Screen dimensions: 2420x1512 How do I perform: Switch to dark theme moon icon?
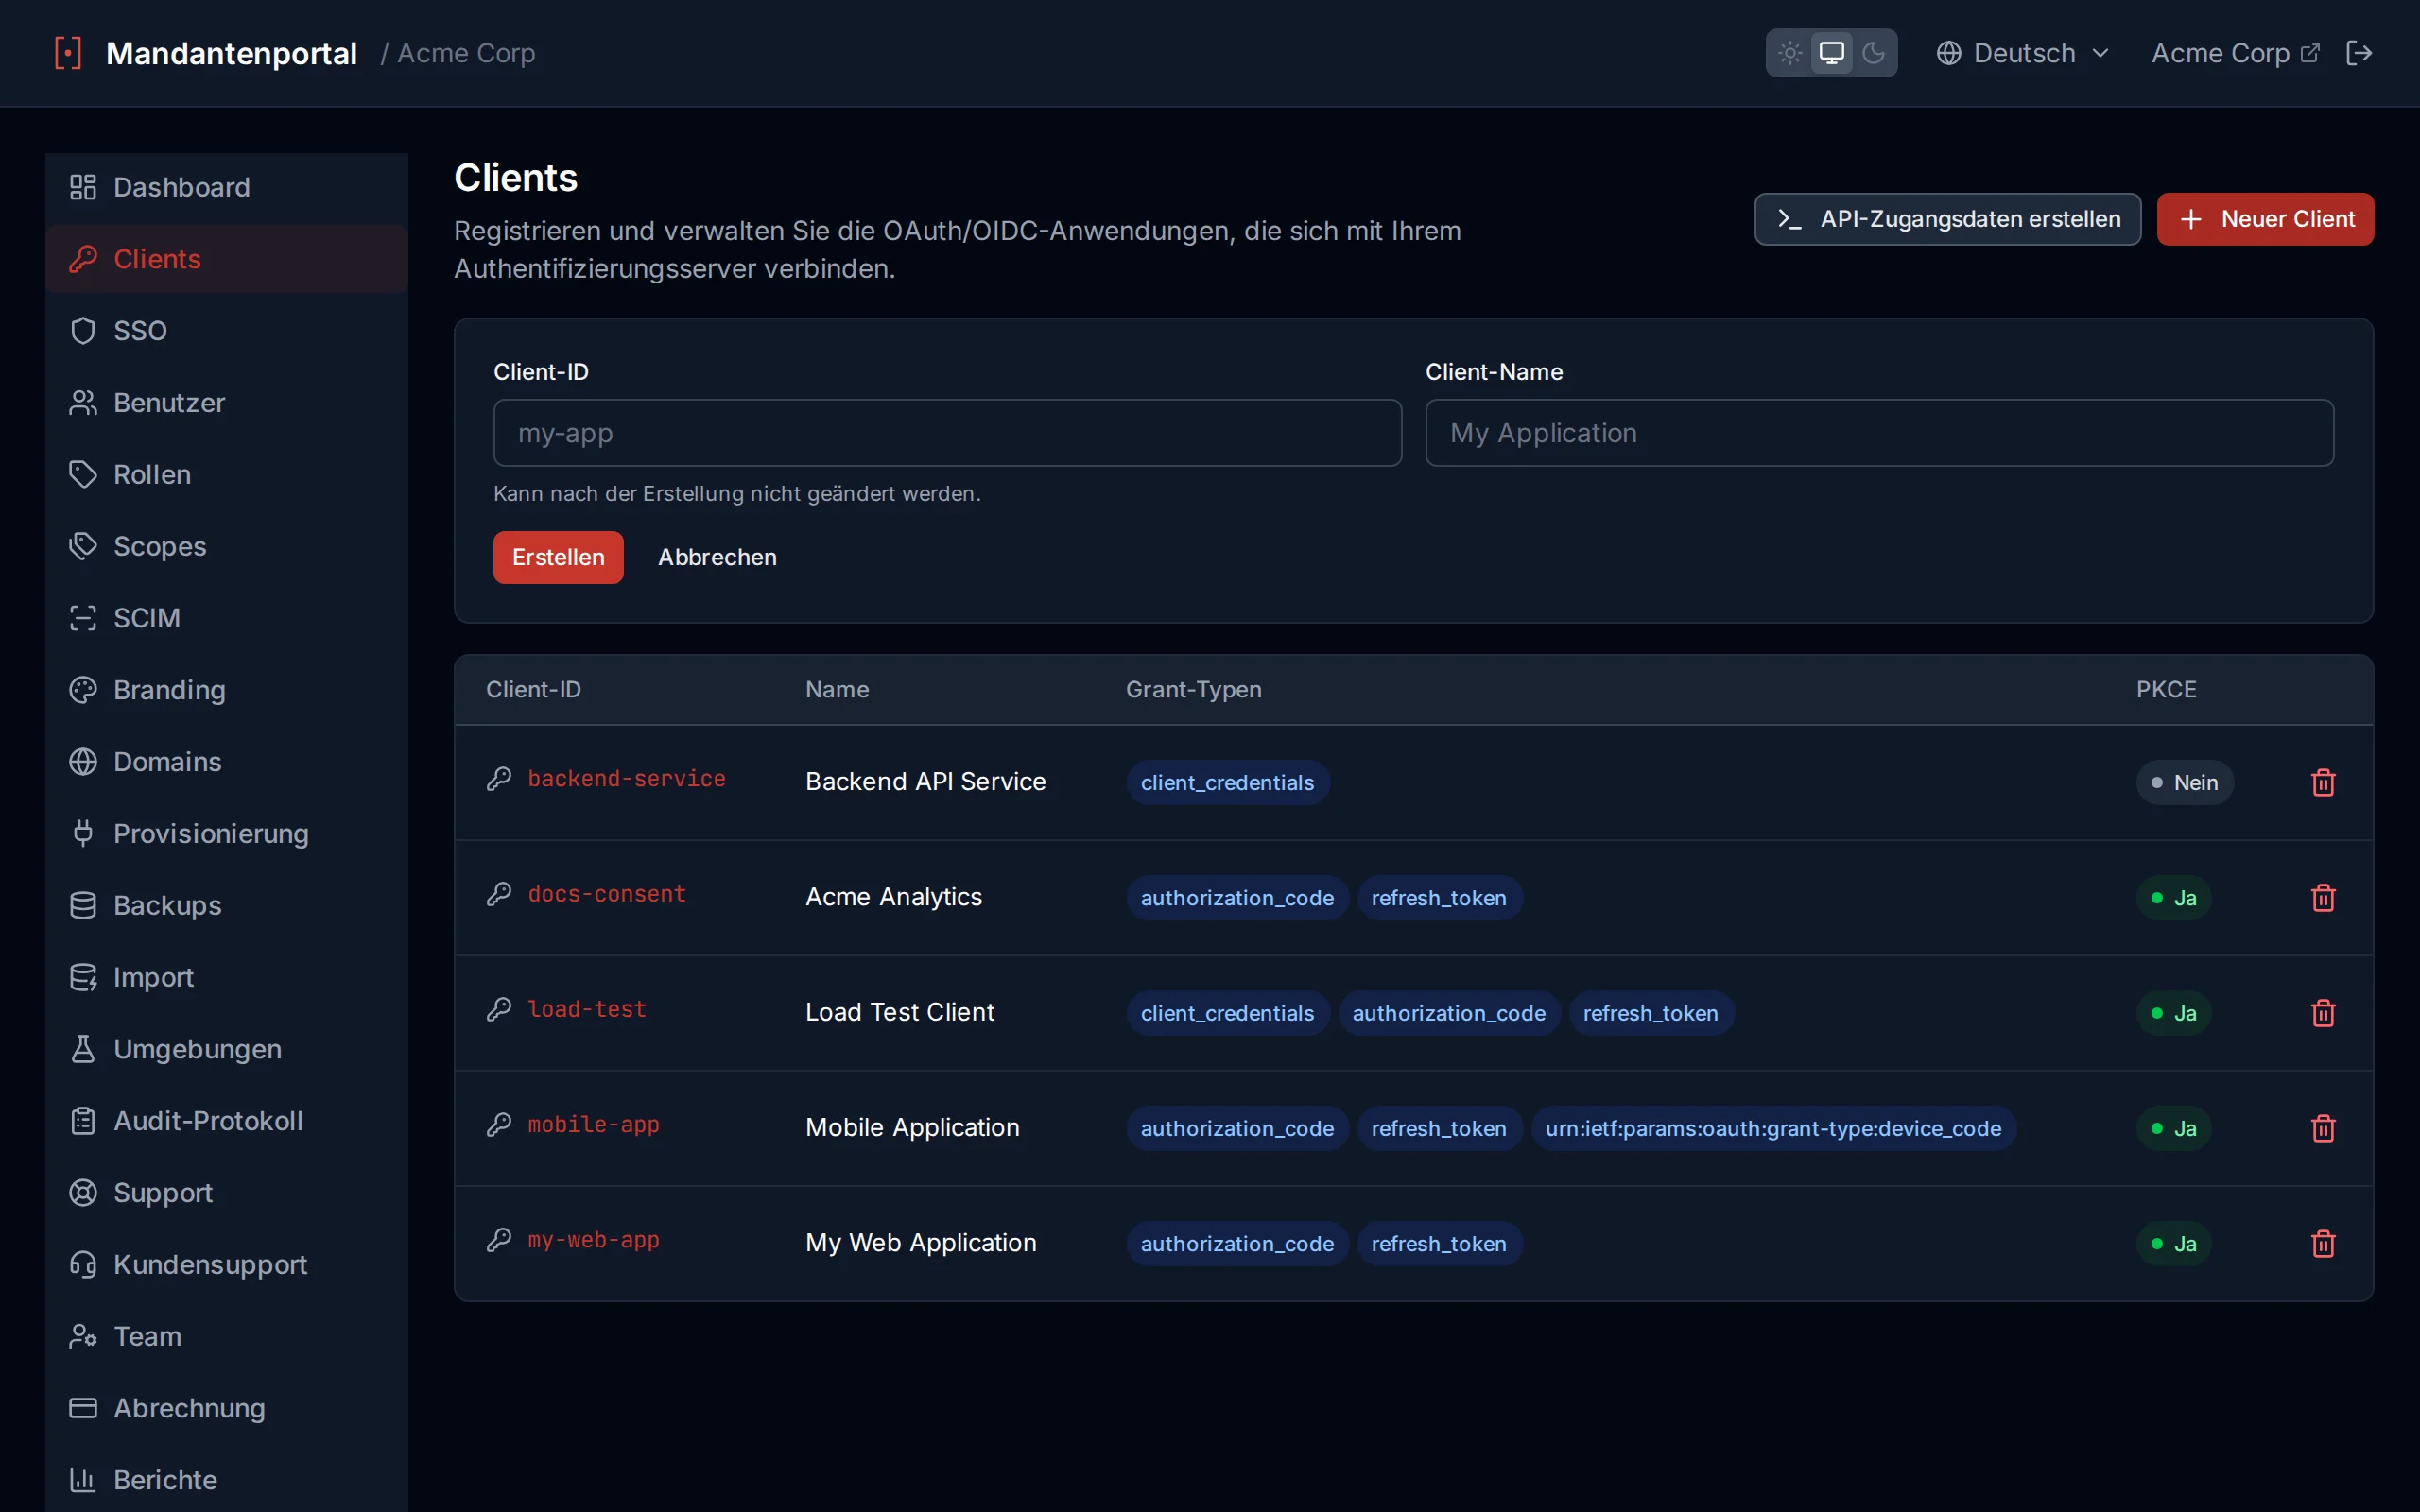tap(1873, 53)
